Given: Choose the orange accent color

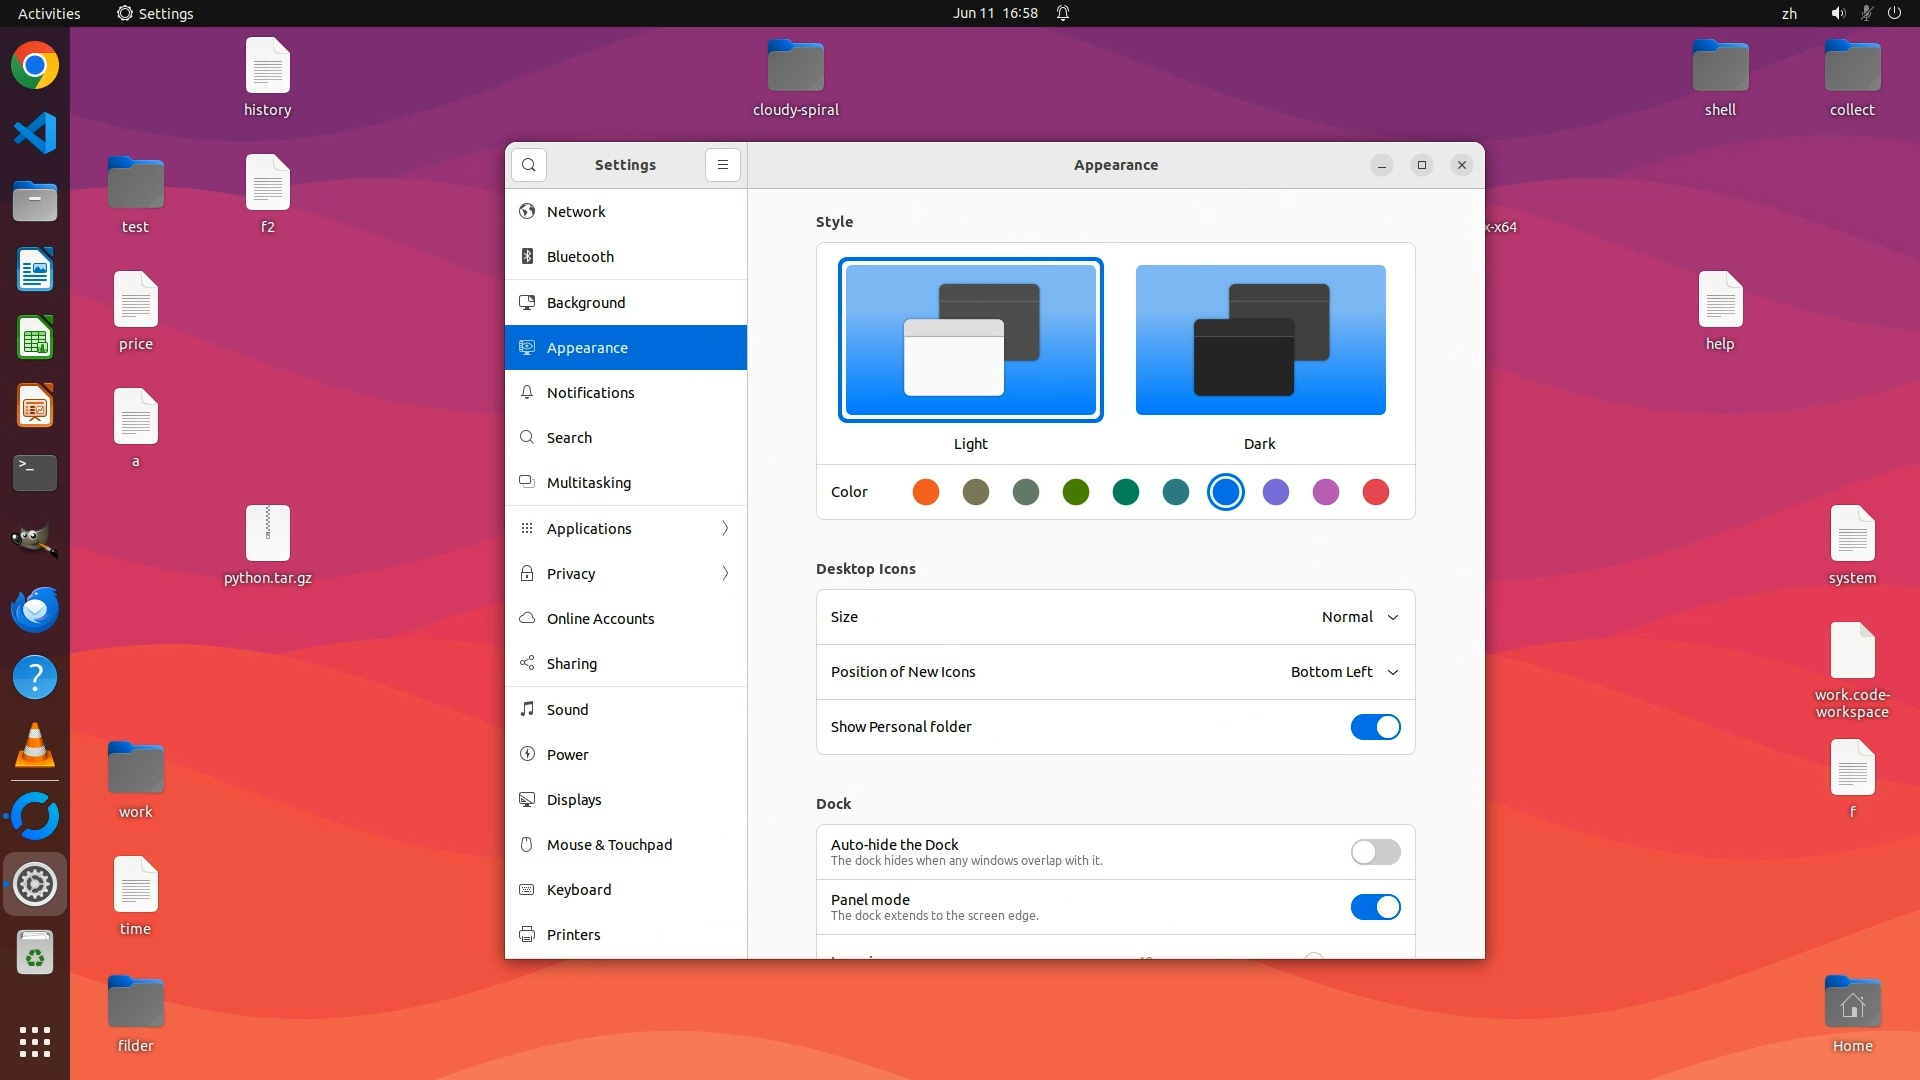Looking at the screenshot, I should 926,492.
